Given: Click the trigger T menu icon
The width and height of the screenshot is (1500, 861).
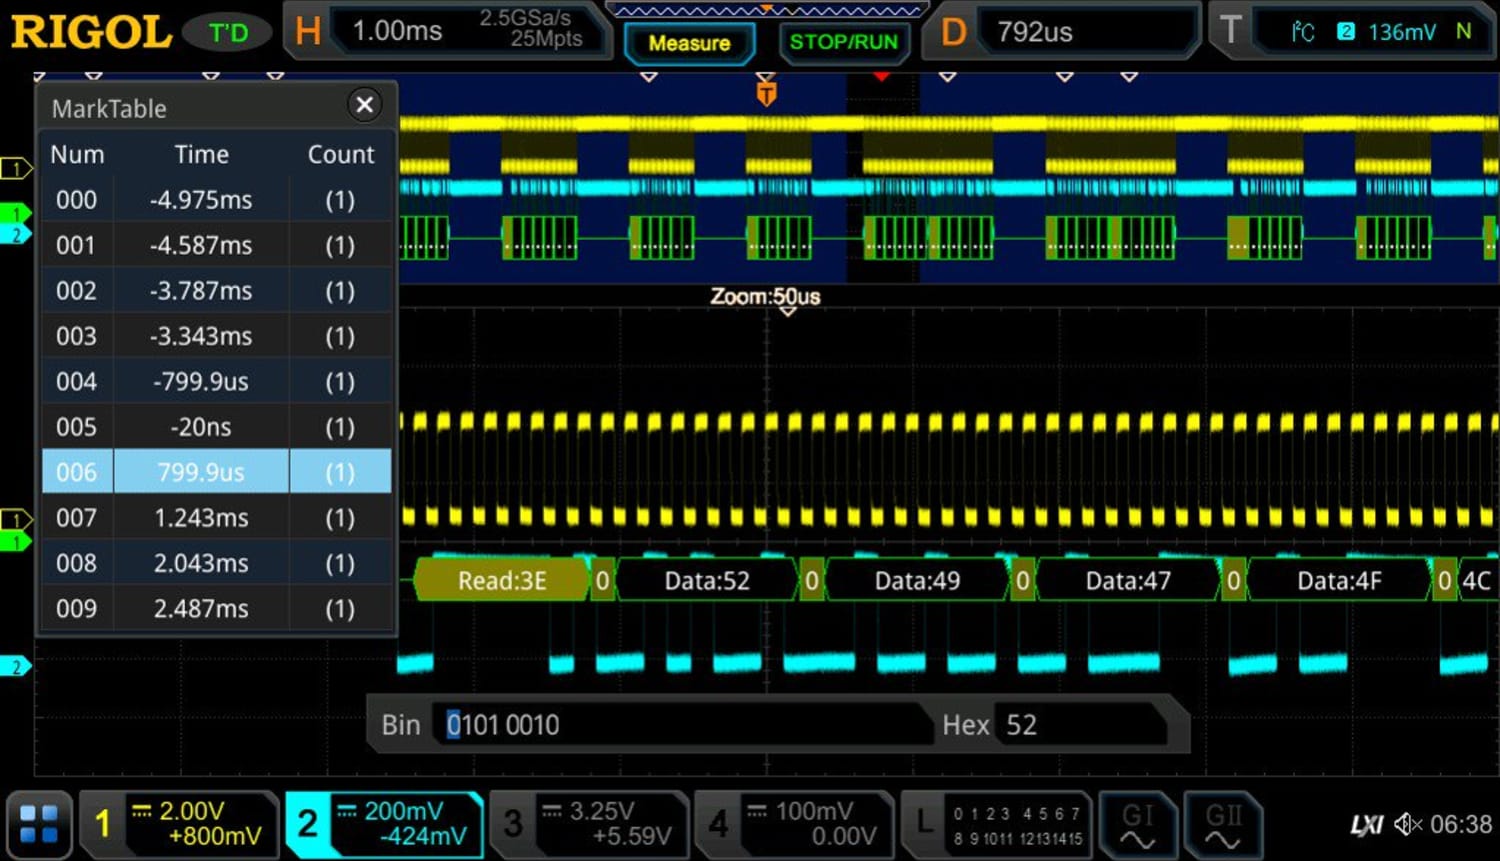Looking at the screenshot, I should click(1230, 31).
